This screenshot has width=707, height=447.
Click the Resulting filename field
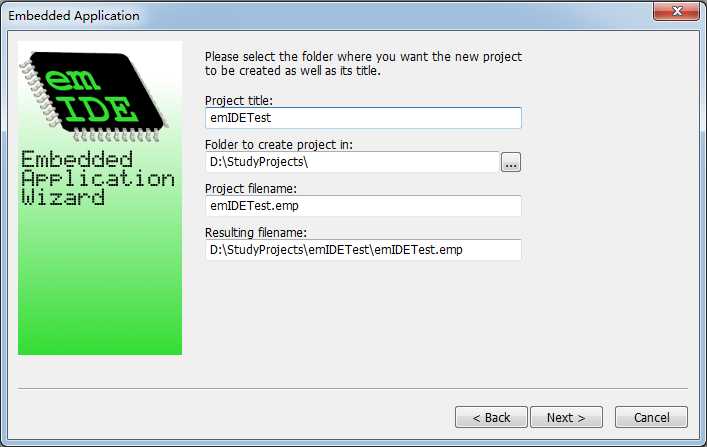[x=363, y=249]
